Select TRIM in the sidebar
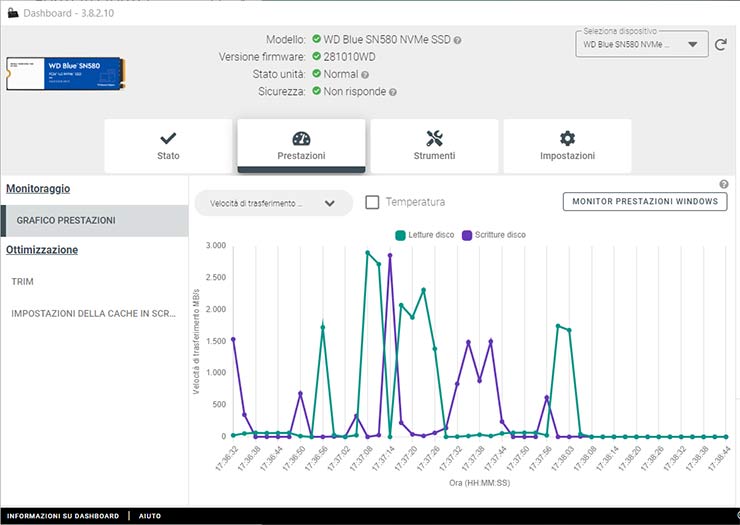Image resolution: width=740 pixels, height=525 pixels. (22, 282)
